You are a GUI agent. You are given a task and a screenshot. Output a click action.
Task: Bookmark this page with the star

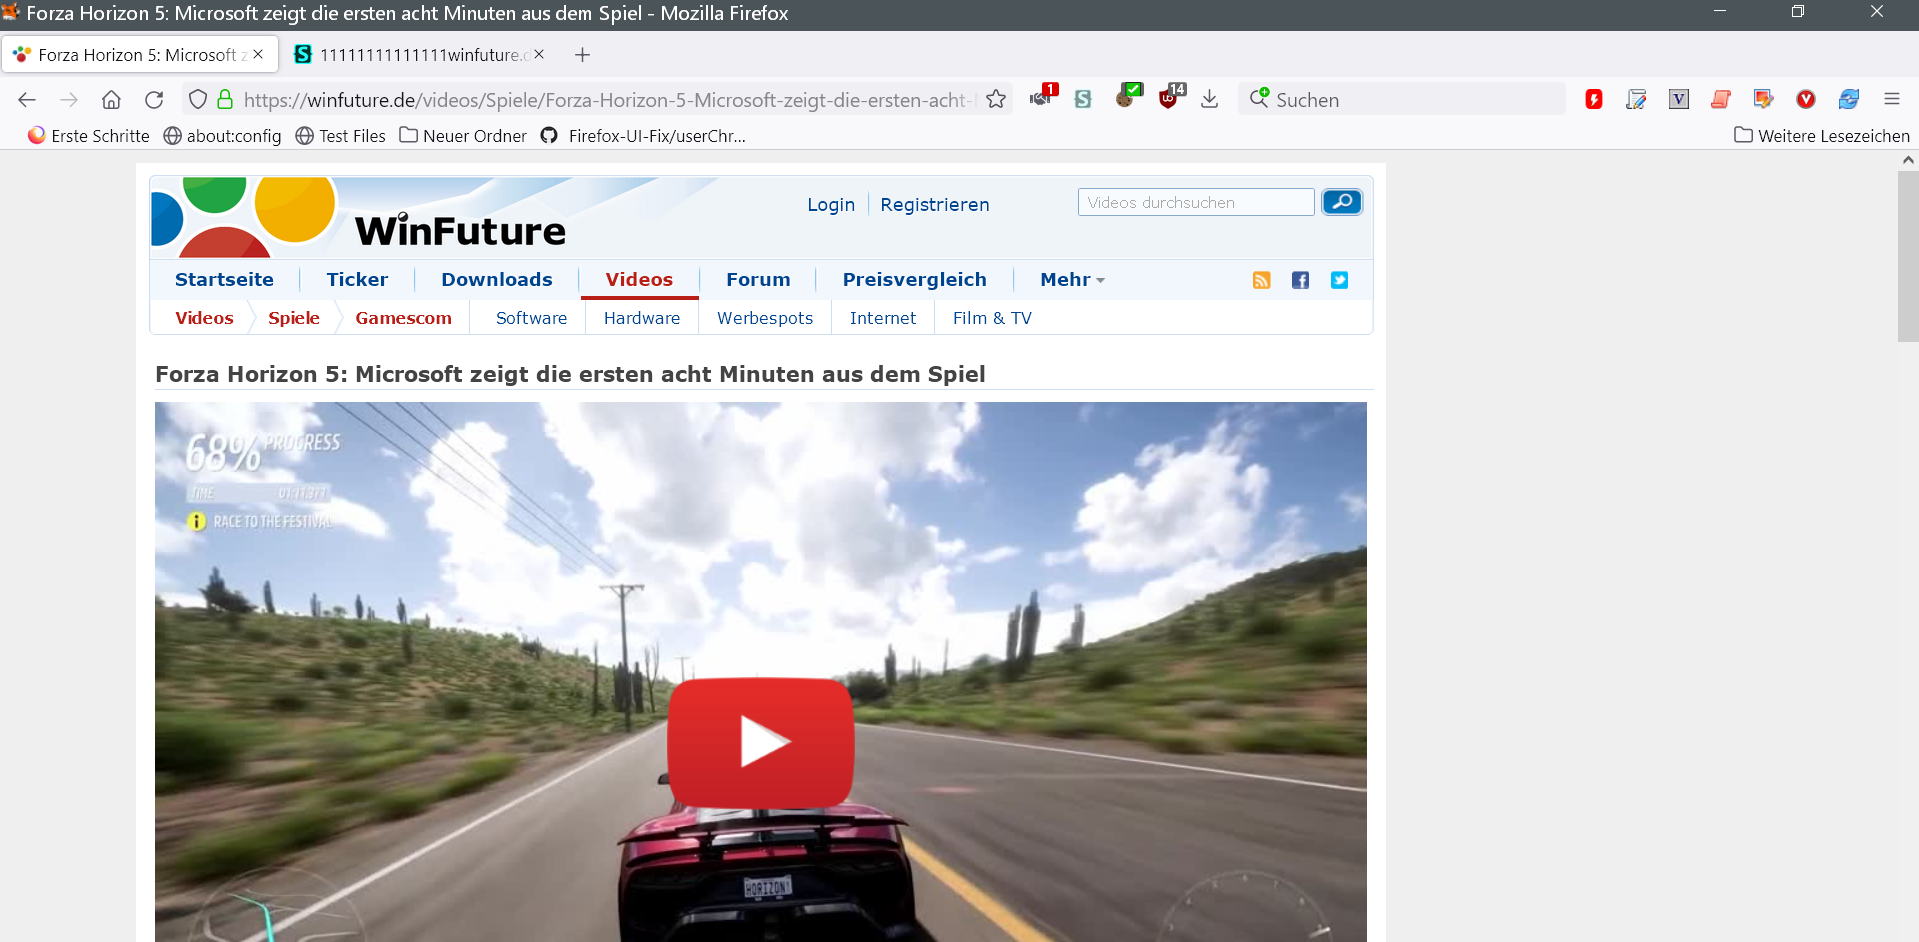[996, 99]
